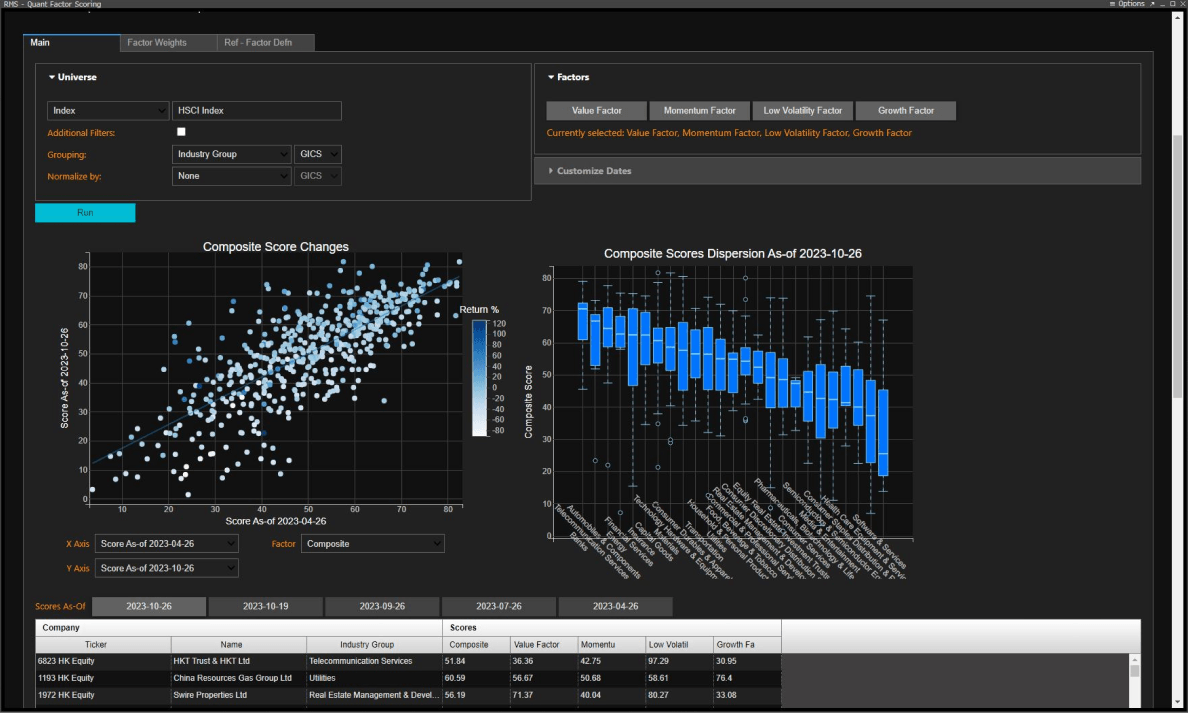The image size is (1188, 713).
Task: Collapse the Factors section
Action: coord(551,76)
